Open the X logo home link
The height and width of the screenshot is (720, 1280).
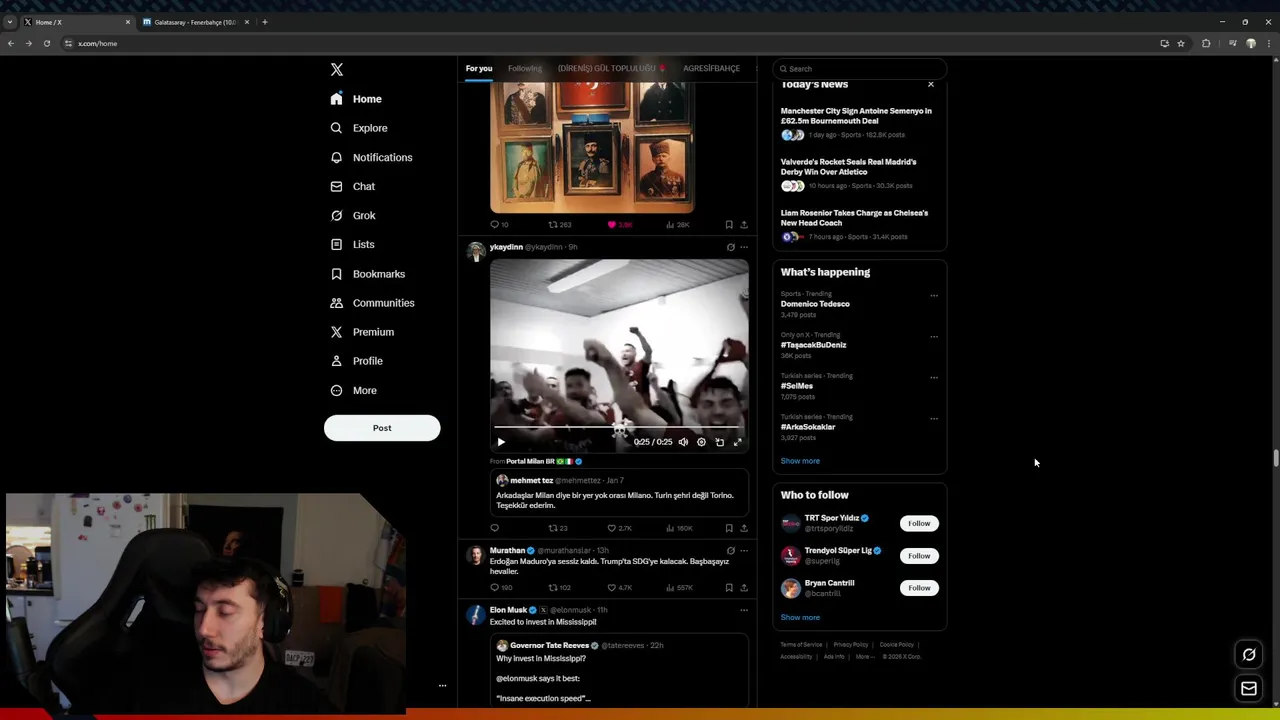(337, 69)
